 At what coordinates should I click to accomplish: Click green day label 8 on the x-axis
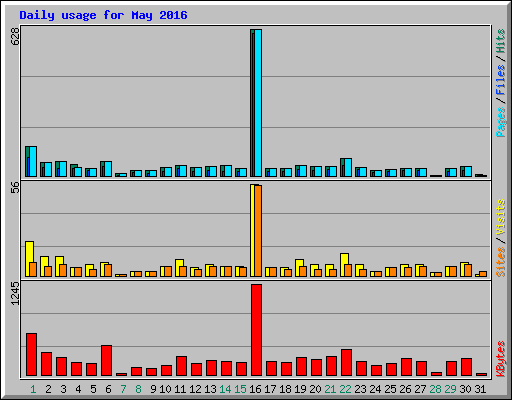pyautogui.click(x=138, y=389)
